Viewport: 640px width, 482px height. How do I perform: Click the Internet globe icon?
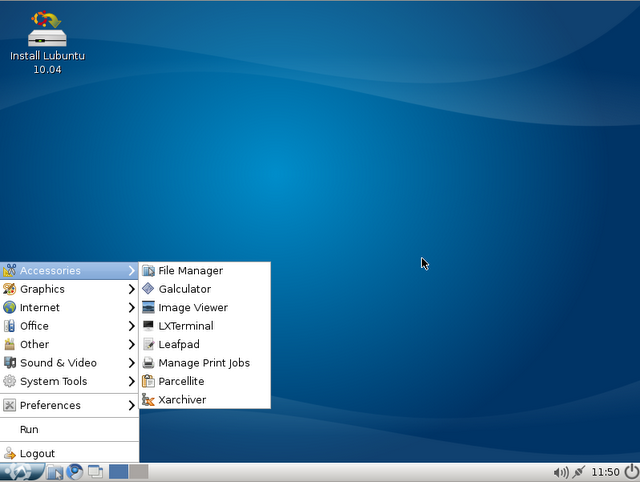tap(9, 307)
